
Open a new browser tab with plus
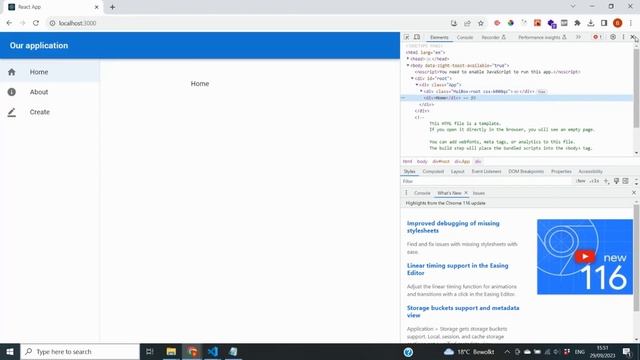click(x=112, y=7)
